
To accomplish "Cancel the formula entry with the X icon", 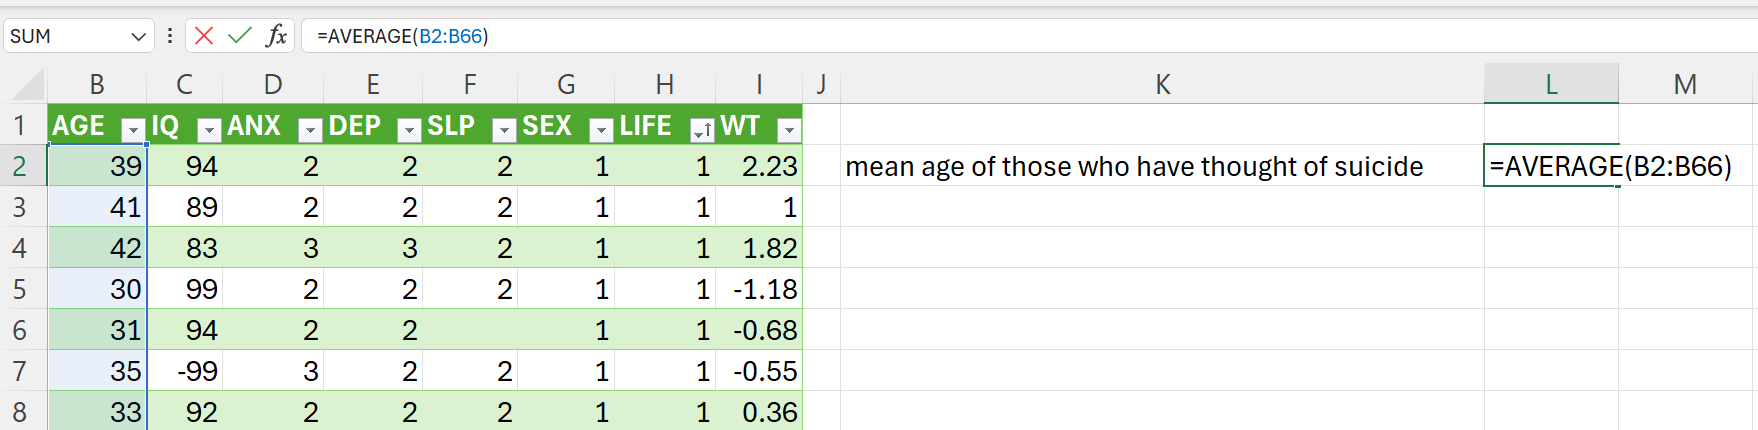I will coord(204,36).
